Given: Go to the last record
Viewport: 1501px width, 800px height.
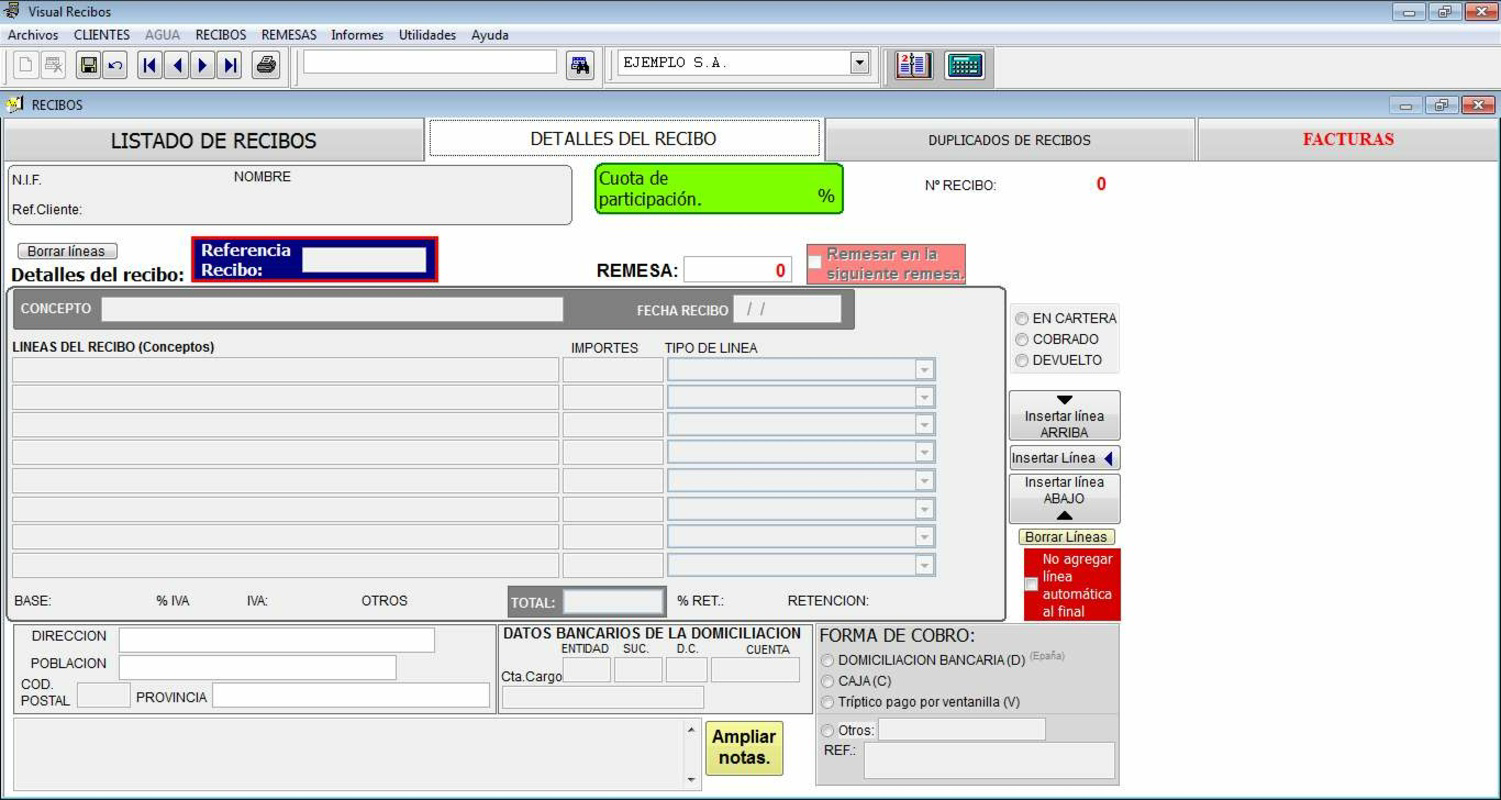Looking at the screenshot, I should tap(230, 66).
